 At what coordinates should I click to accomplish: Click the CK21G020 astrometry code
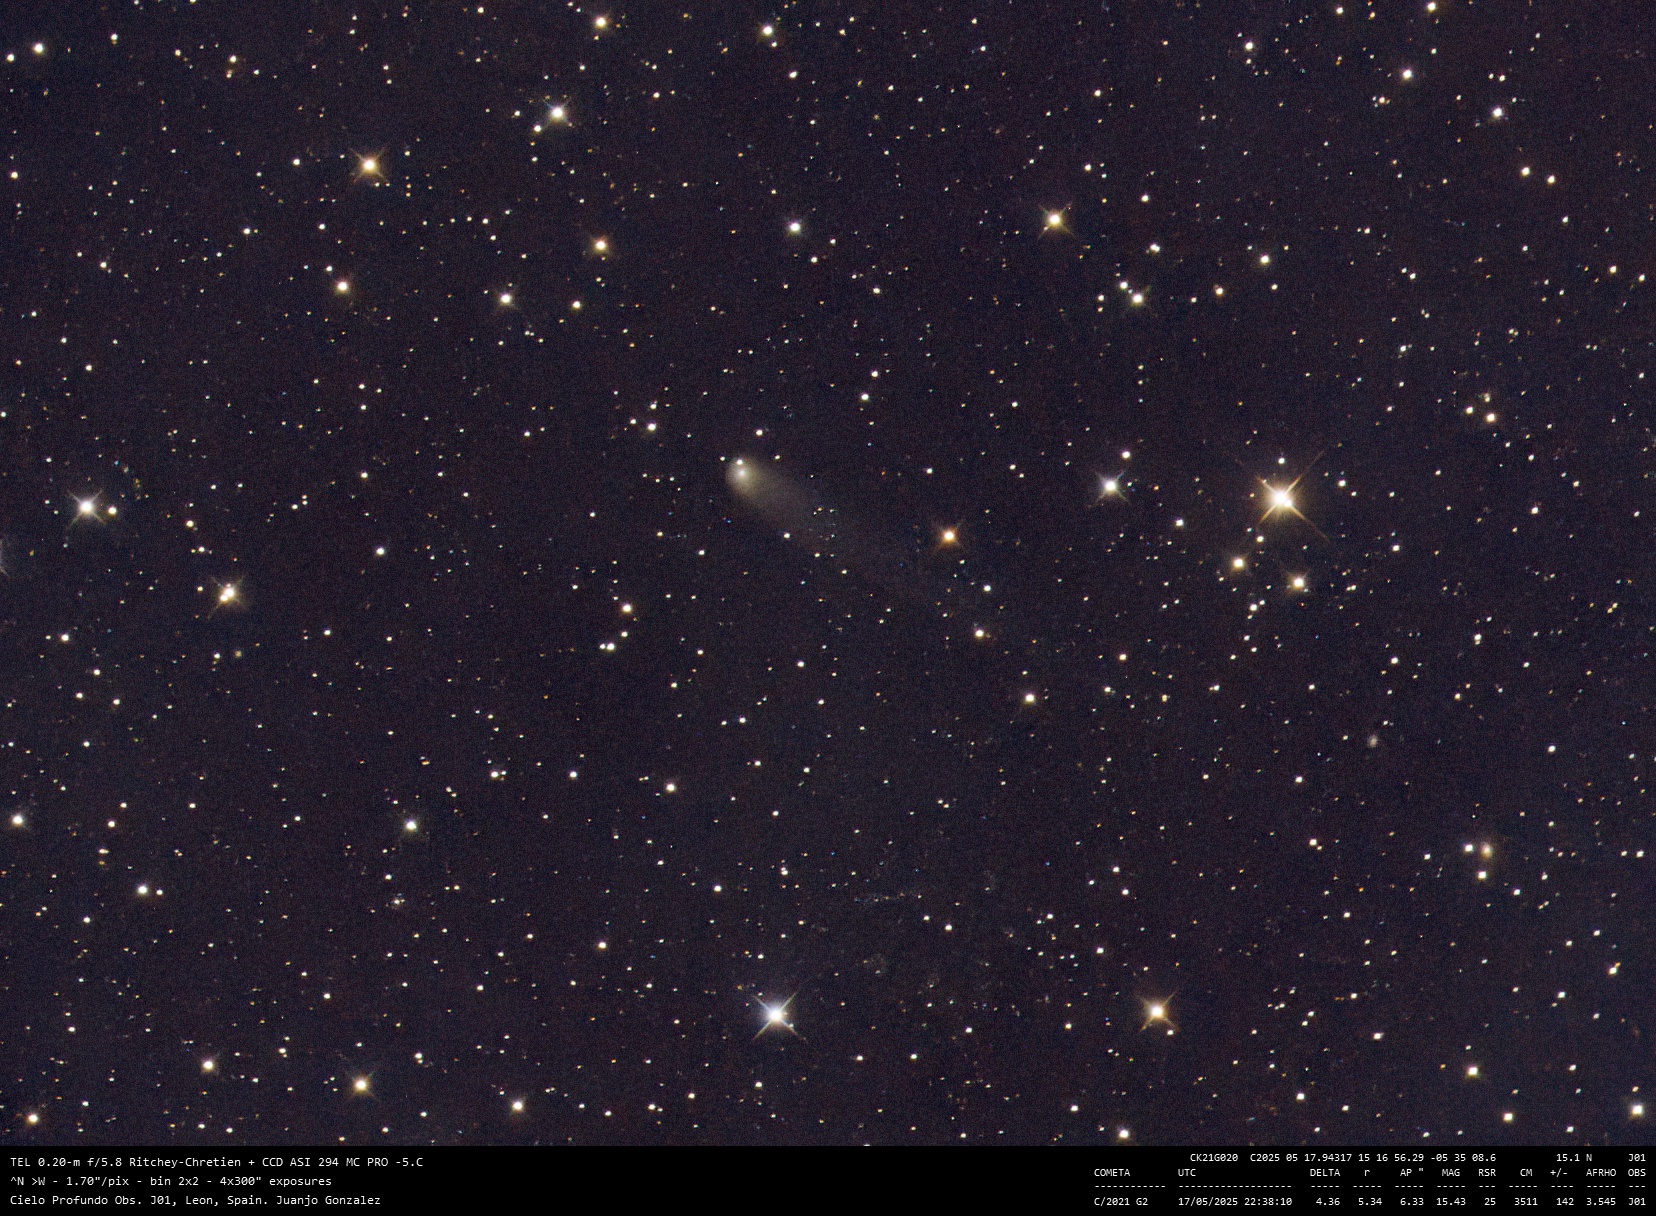click(1213, 1157)
